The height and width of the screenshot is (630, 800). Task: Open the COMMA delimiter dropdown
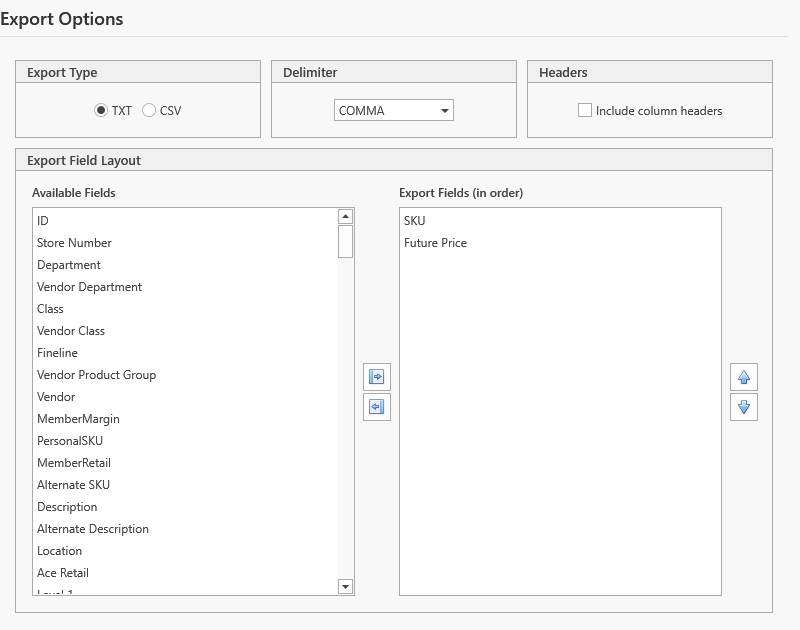coord(393,110)
